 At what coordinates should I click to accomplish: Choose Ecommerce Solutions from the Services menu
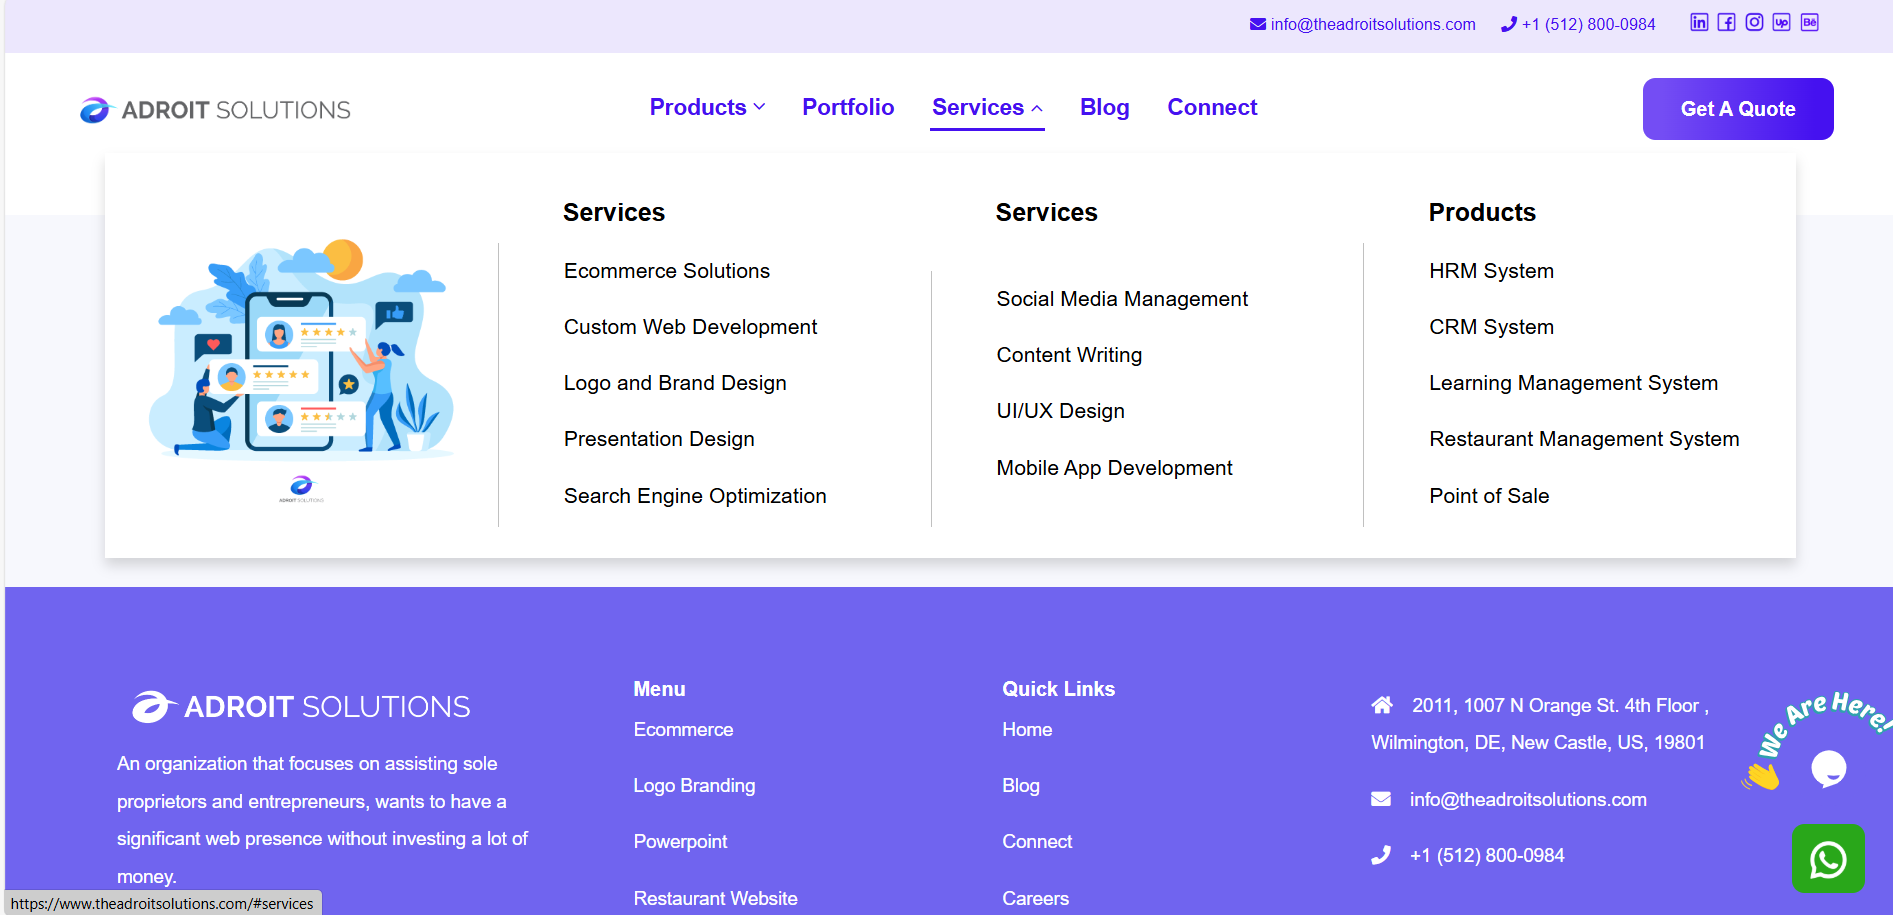667,271
